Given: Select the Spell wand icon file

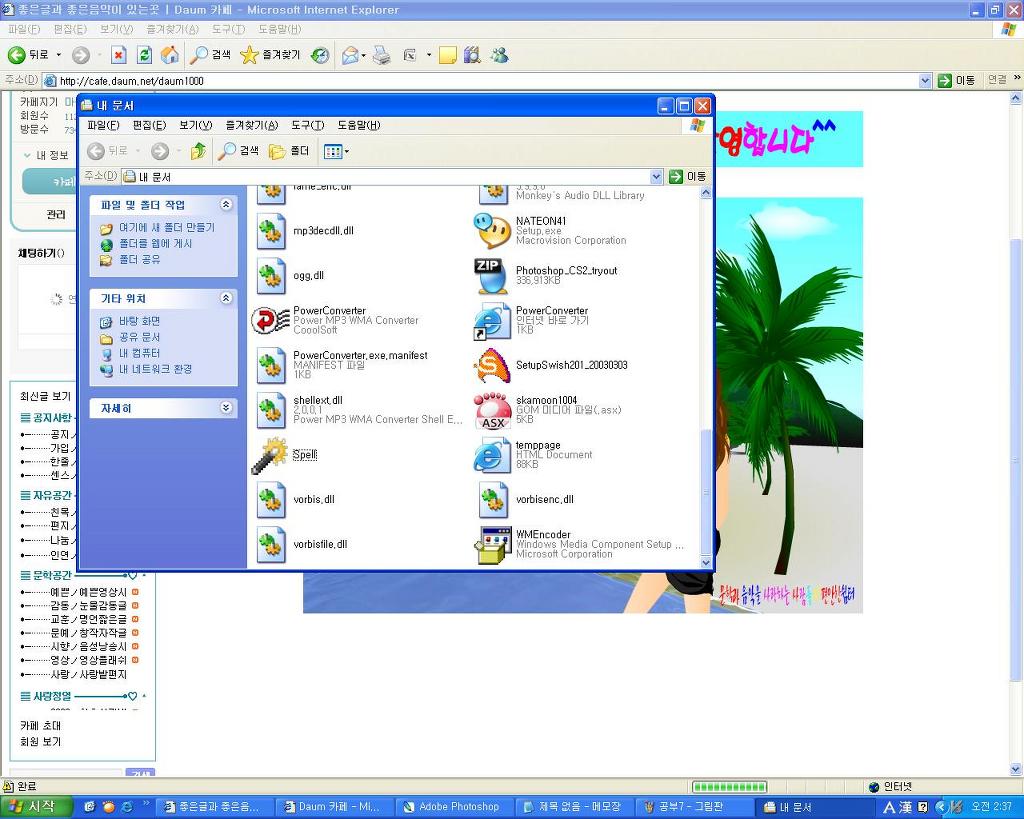Looking at the screenshot, I should tap(270, 455).
